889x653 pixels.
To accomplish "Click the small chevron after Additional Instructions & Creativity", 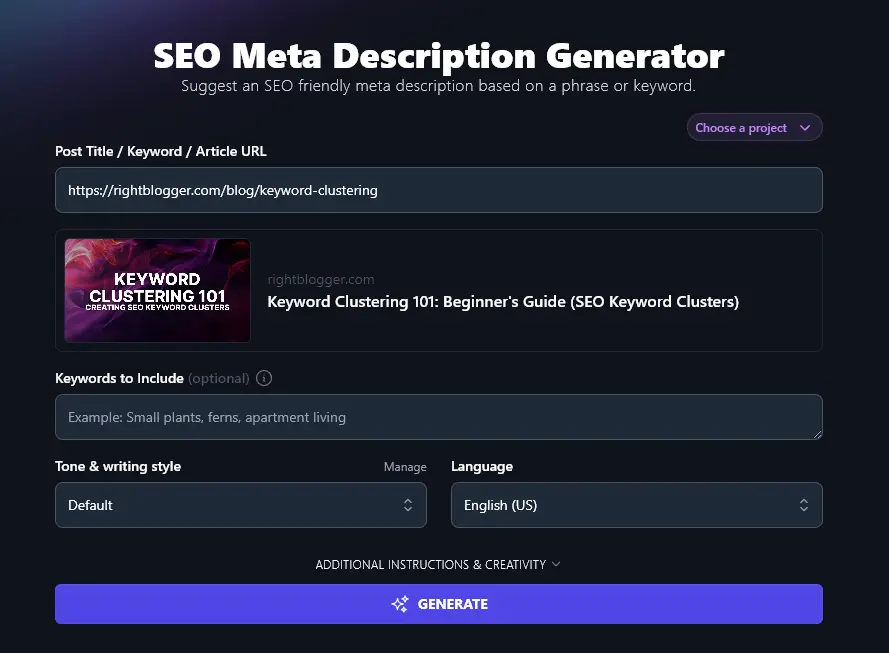I will [556, 564].
